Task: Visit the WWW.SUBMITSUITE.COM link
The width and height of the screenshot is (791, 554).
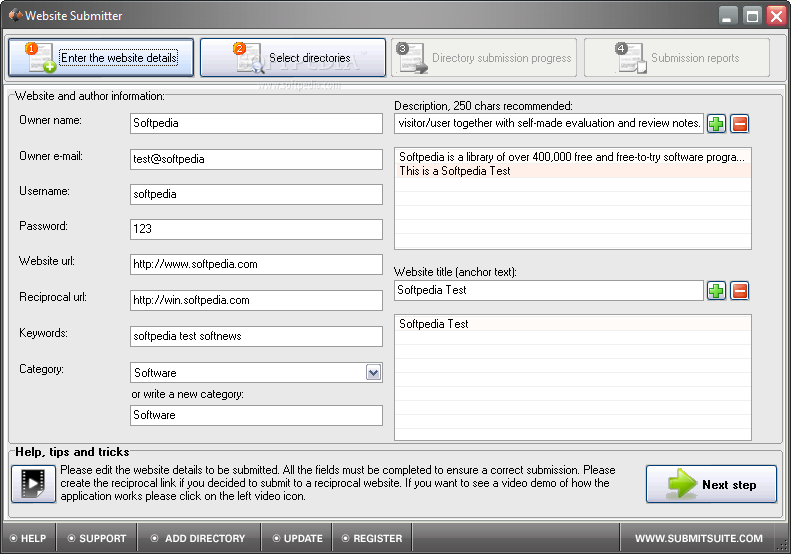Action: 699,538
